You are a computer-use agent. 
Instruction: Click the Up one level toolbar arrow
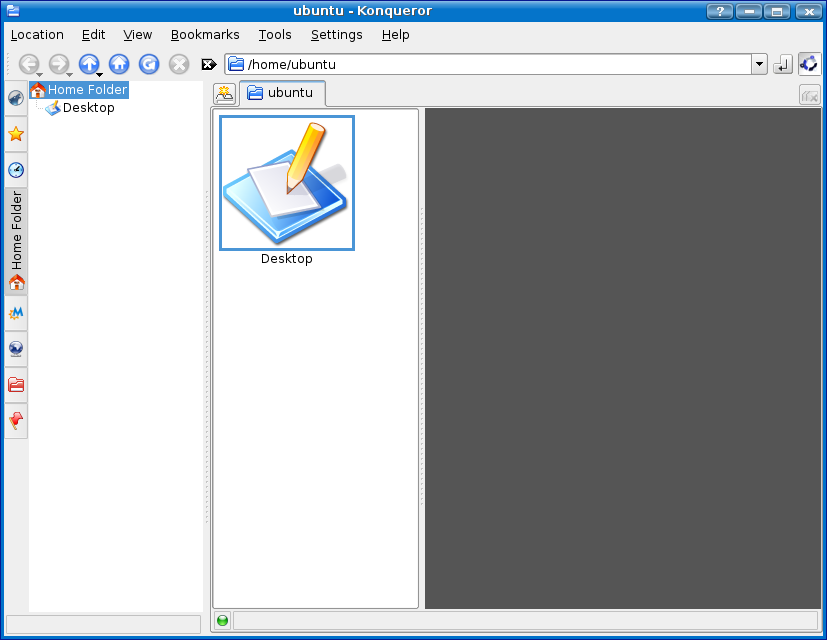point(88,64)
